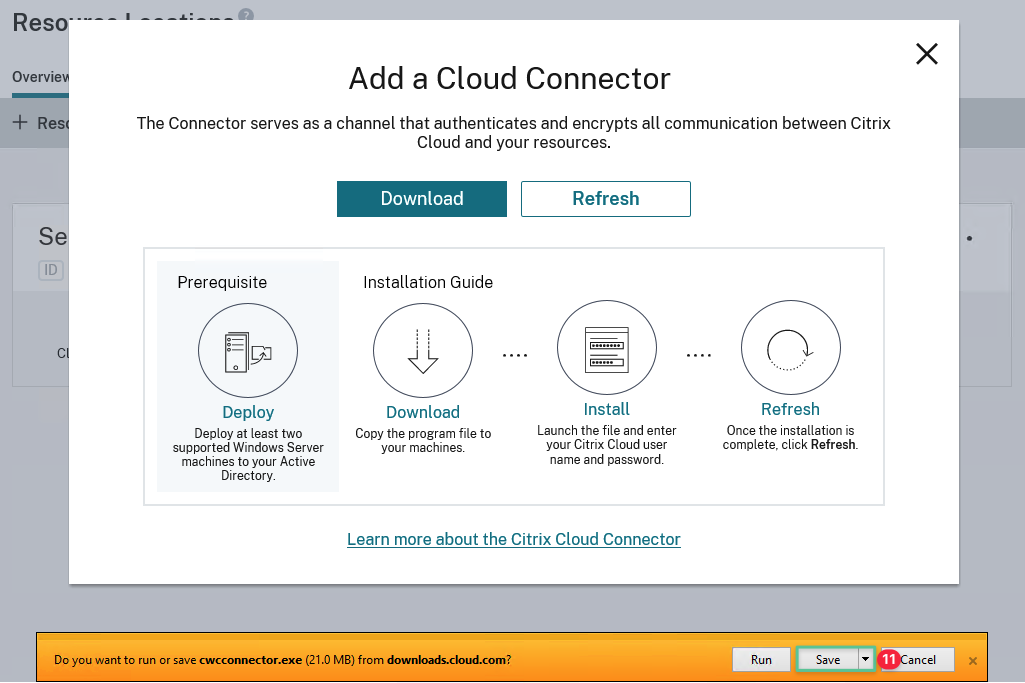Screen dimensions: 1025x683
Task: Click the 'cwcconnector.exe' file name text
Action: (x=250, y=660)
